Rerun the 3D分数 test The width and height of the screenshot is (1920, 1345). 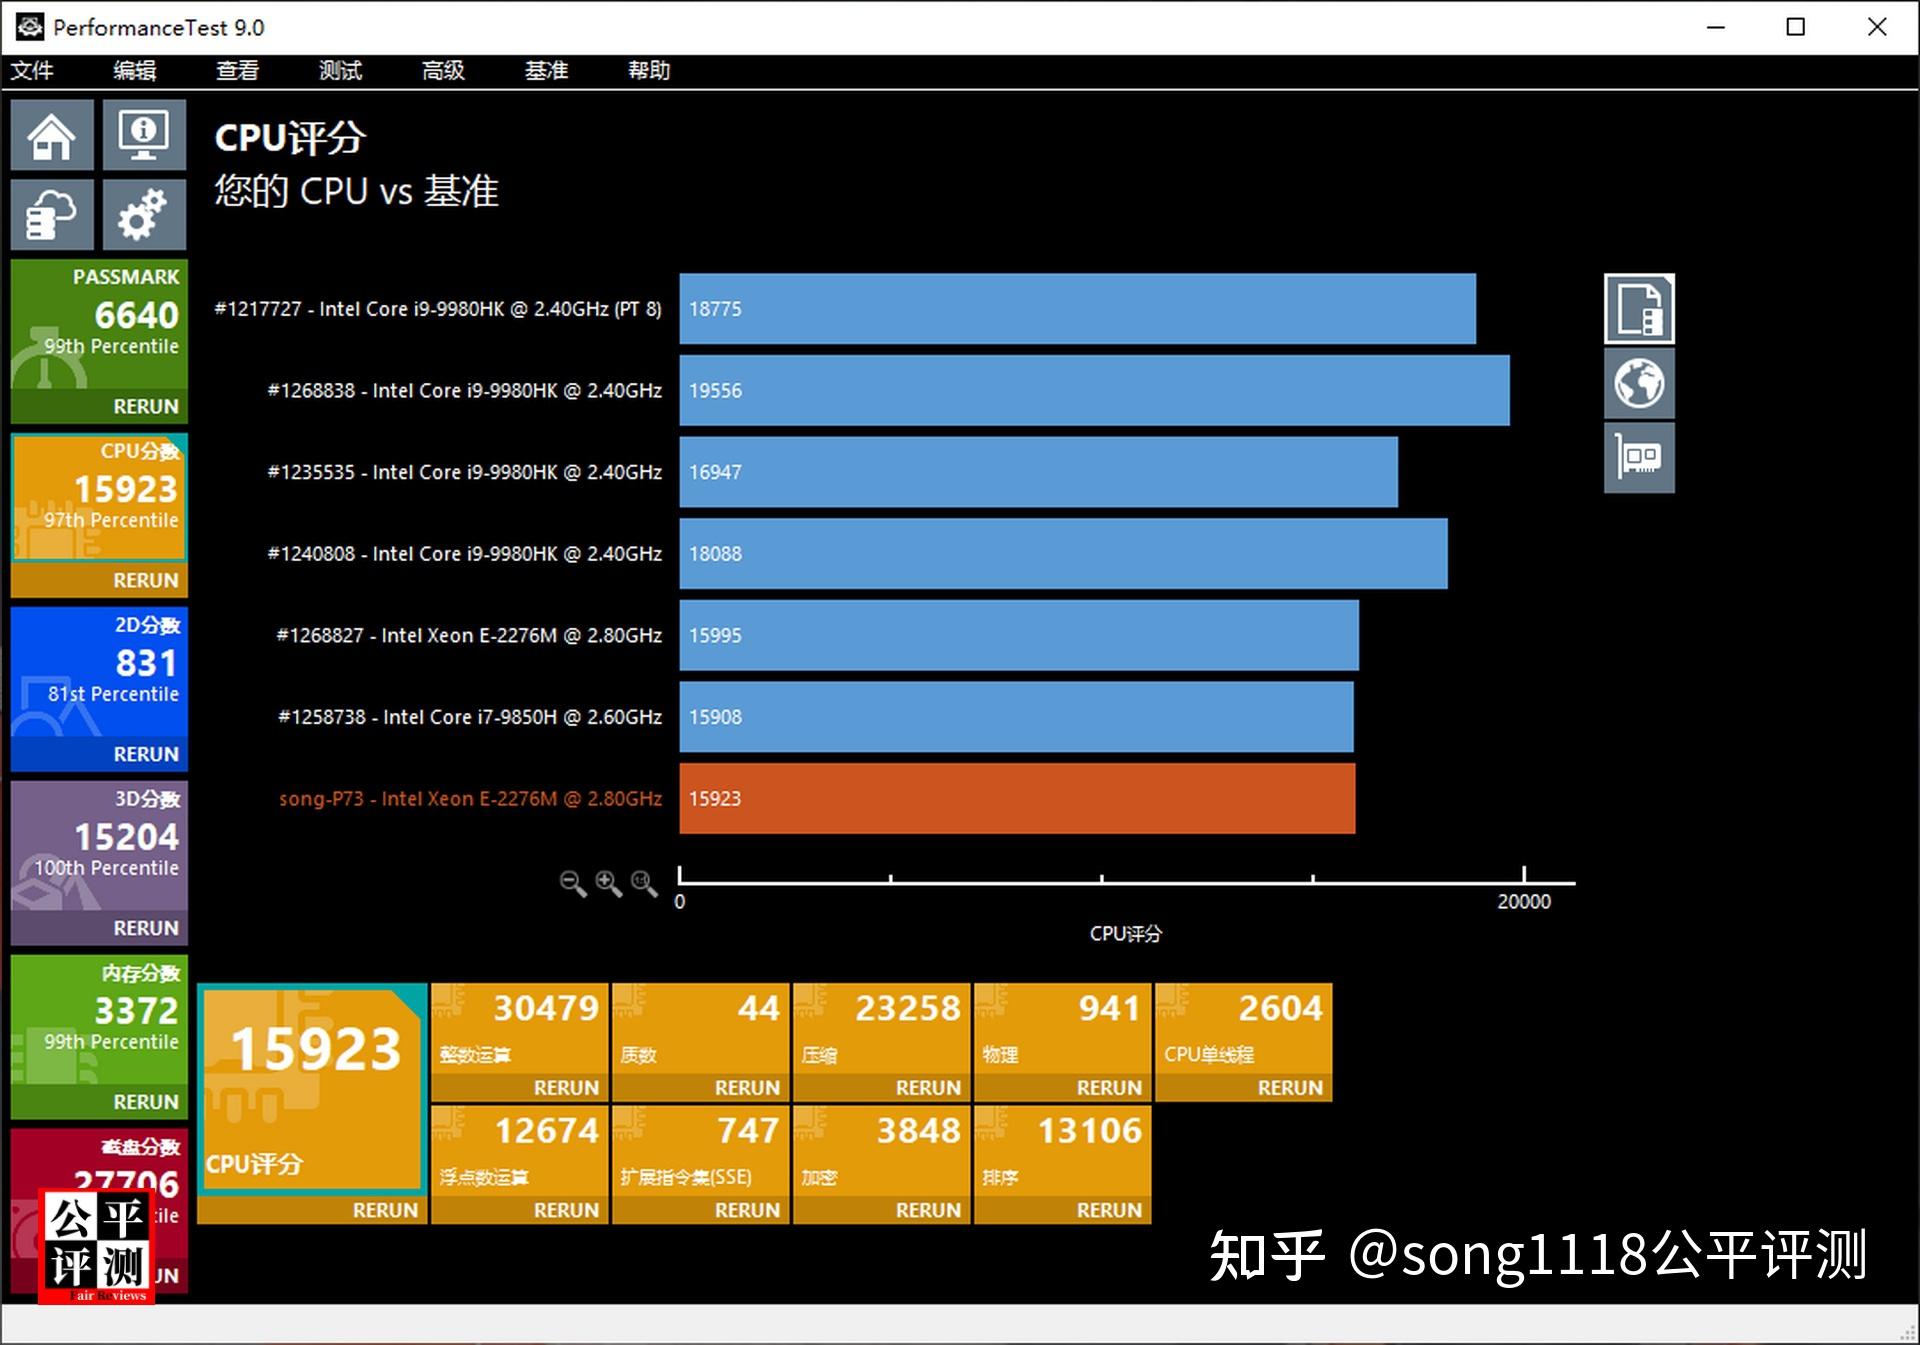coord(99,928)
